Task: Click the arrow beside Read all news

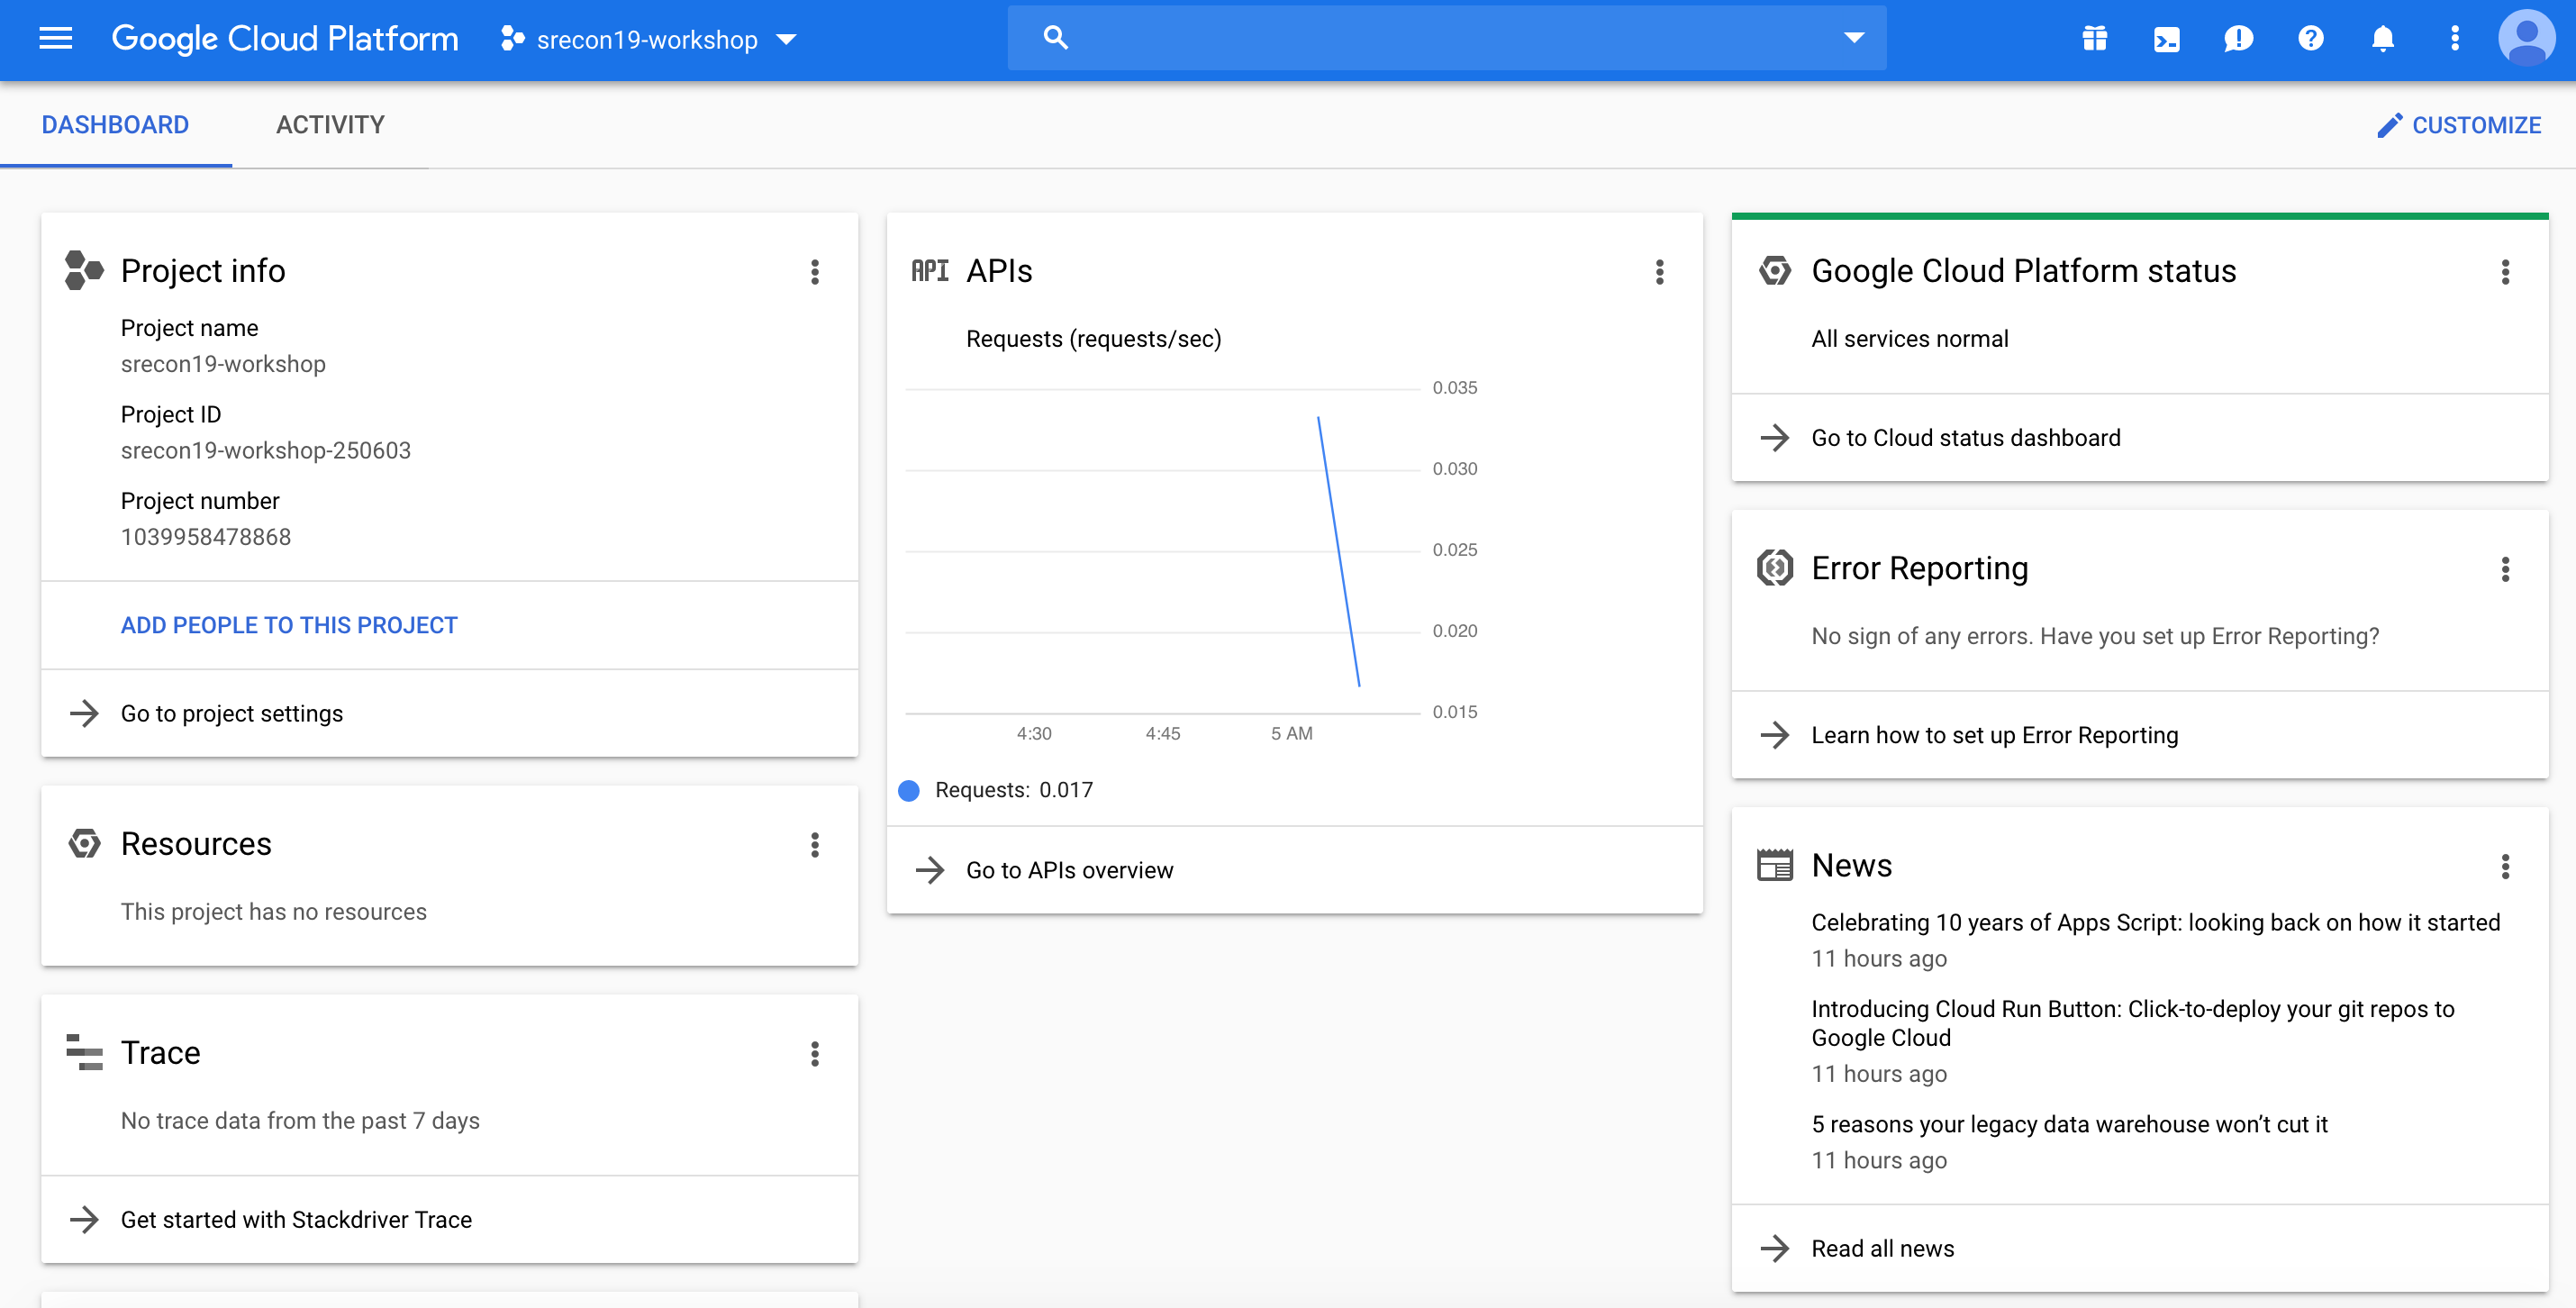Action: click(x=1775, y=1248)
